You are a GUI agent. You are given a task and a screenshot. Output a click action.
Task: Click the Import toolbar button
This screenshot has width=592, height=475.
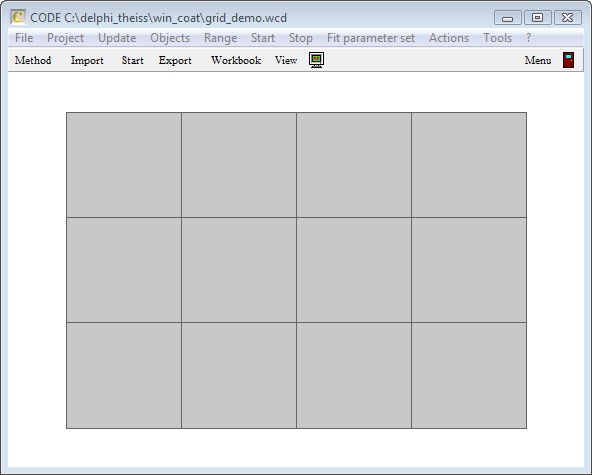(x=87, y=60)
